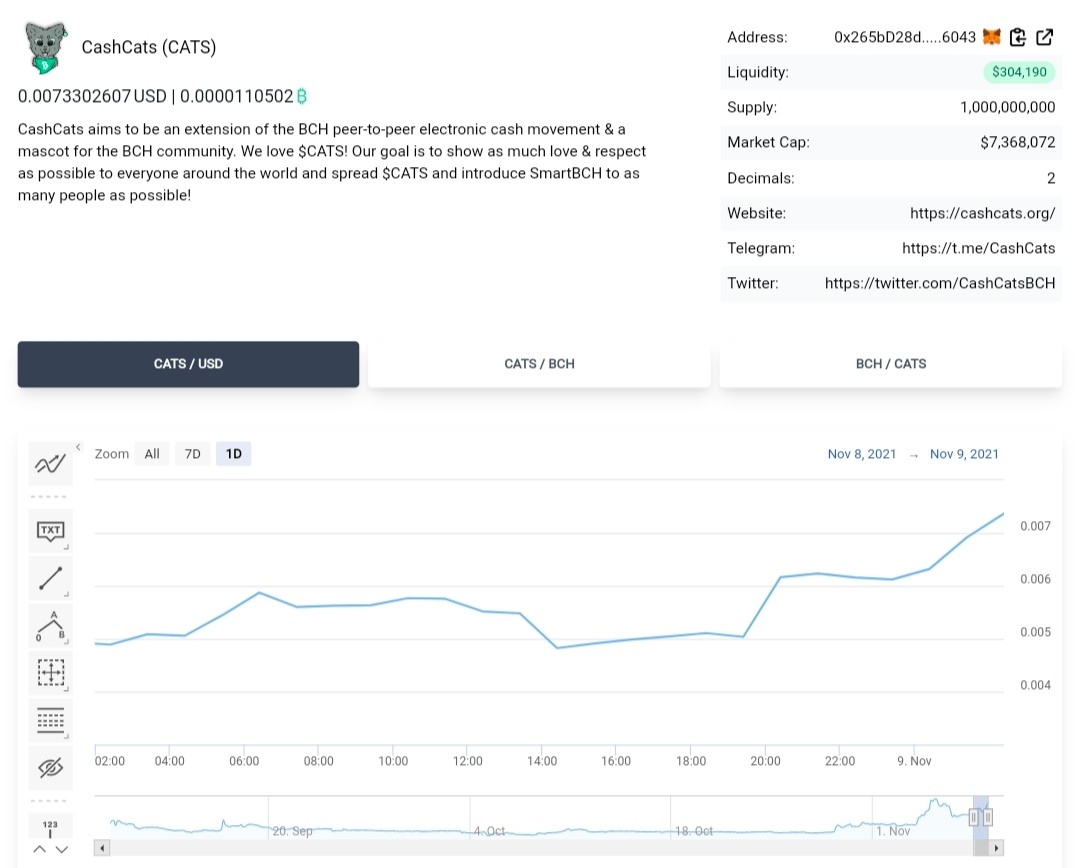Click the 18. Oct navigator label

694,831
